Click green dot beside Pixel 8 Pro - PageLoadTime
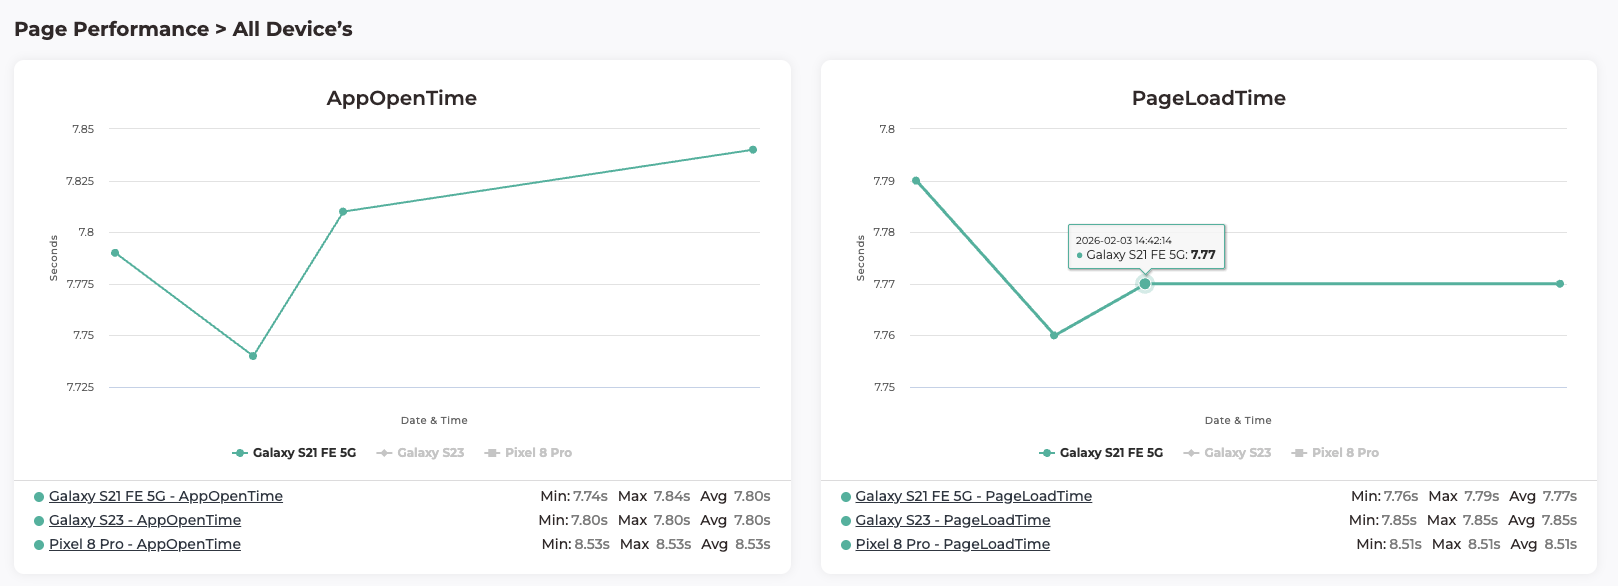The height and width of the screenshot is (586, 1618). click(x=846, y=545)
